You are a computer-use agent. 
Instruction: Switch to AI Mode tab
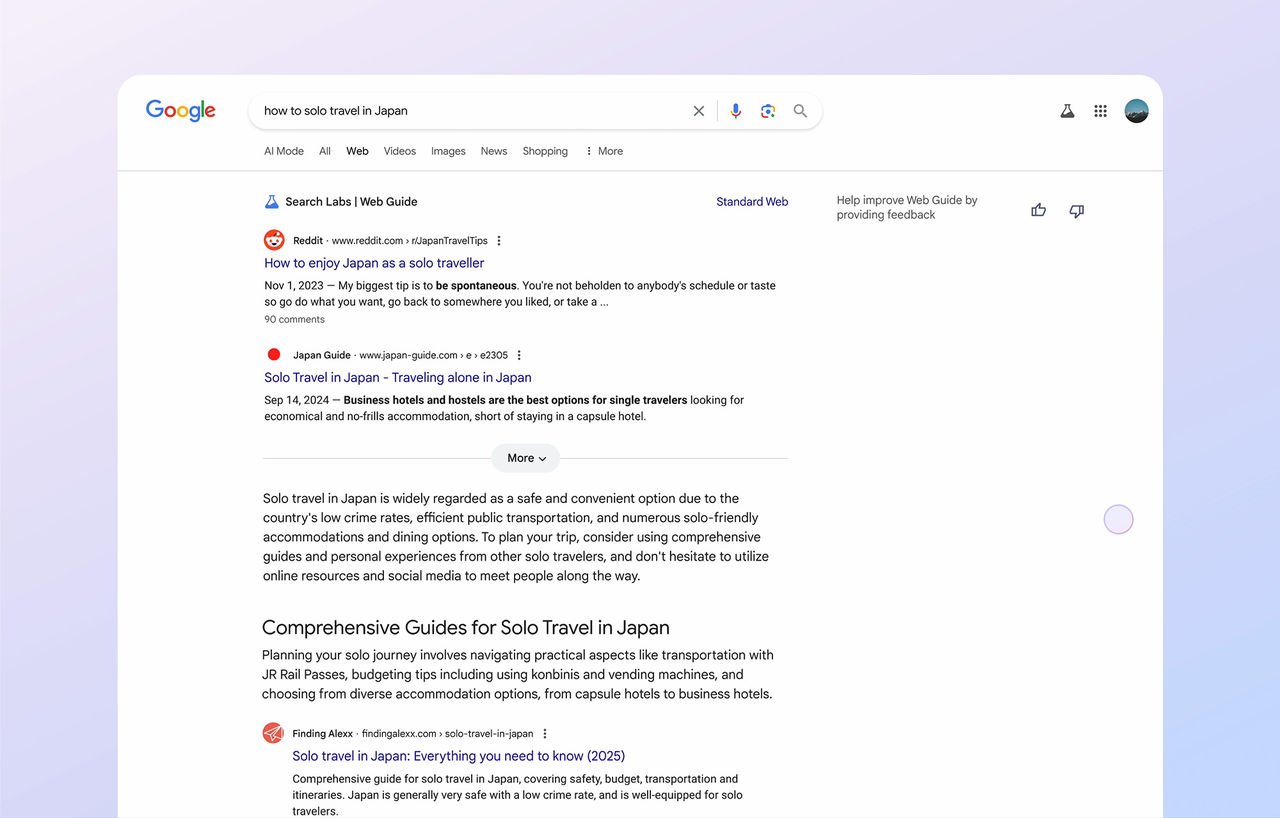(x=283, y=151)
